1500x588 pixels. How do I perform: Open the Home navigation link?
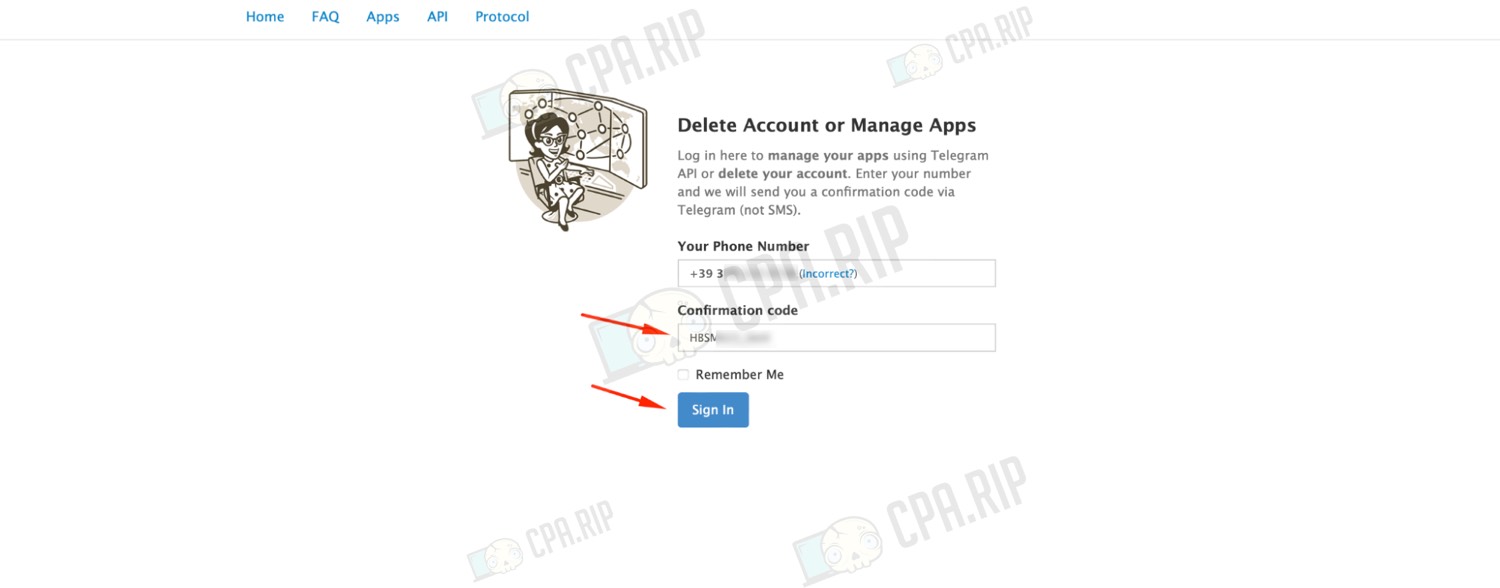265,17
